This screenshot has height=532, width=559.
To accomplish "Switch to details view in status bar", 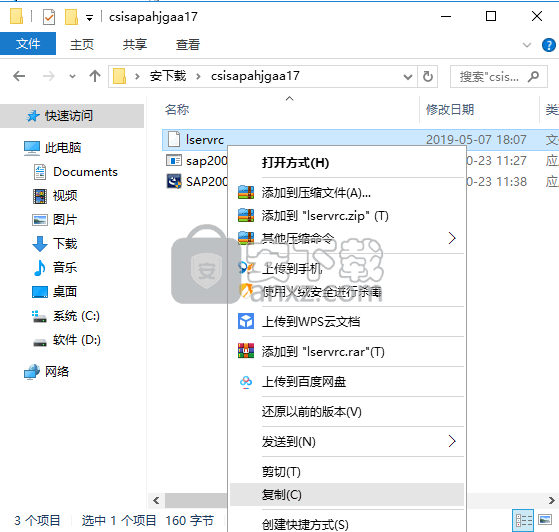I will point(523,520).
